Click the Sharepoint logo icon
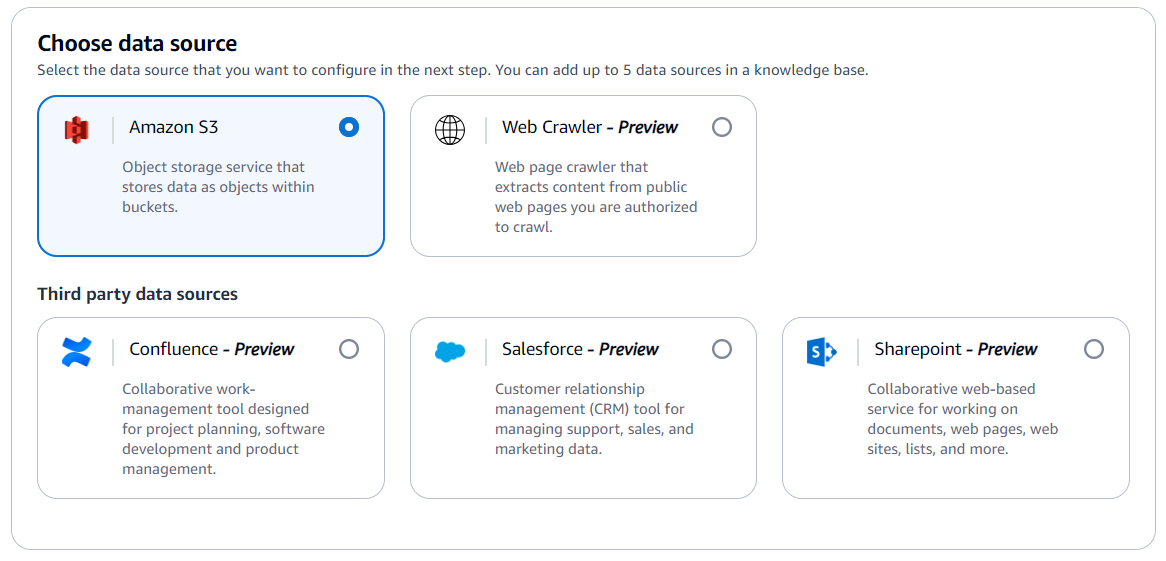 point(822,351)
